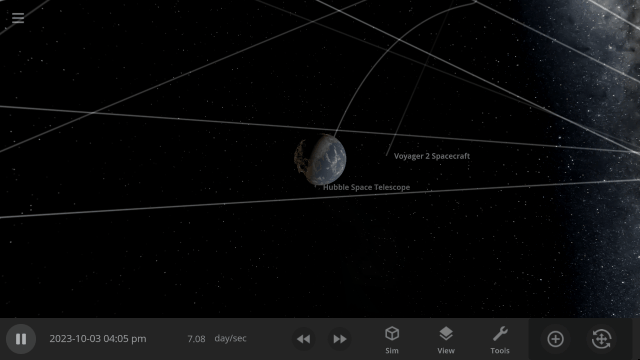Click the Sim label text

click(392, 351)
